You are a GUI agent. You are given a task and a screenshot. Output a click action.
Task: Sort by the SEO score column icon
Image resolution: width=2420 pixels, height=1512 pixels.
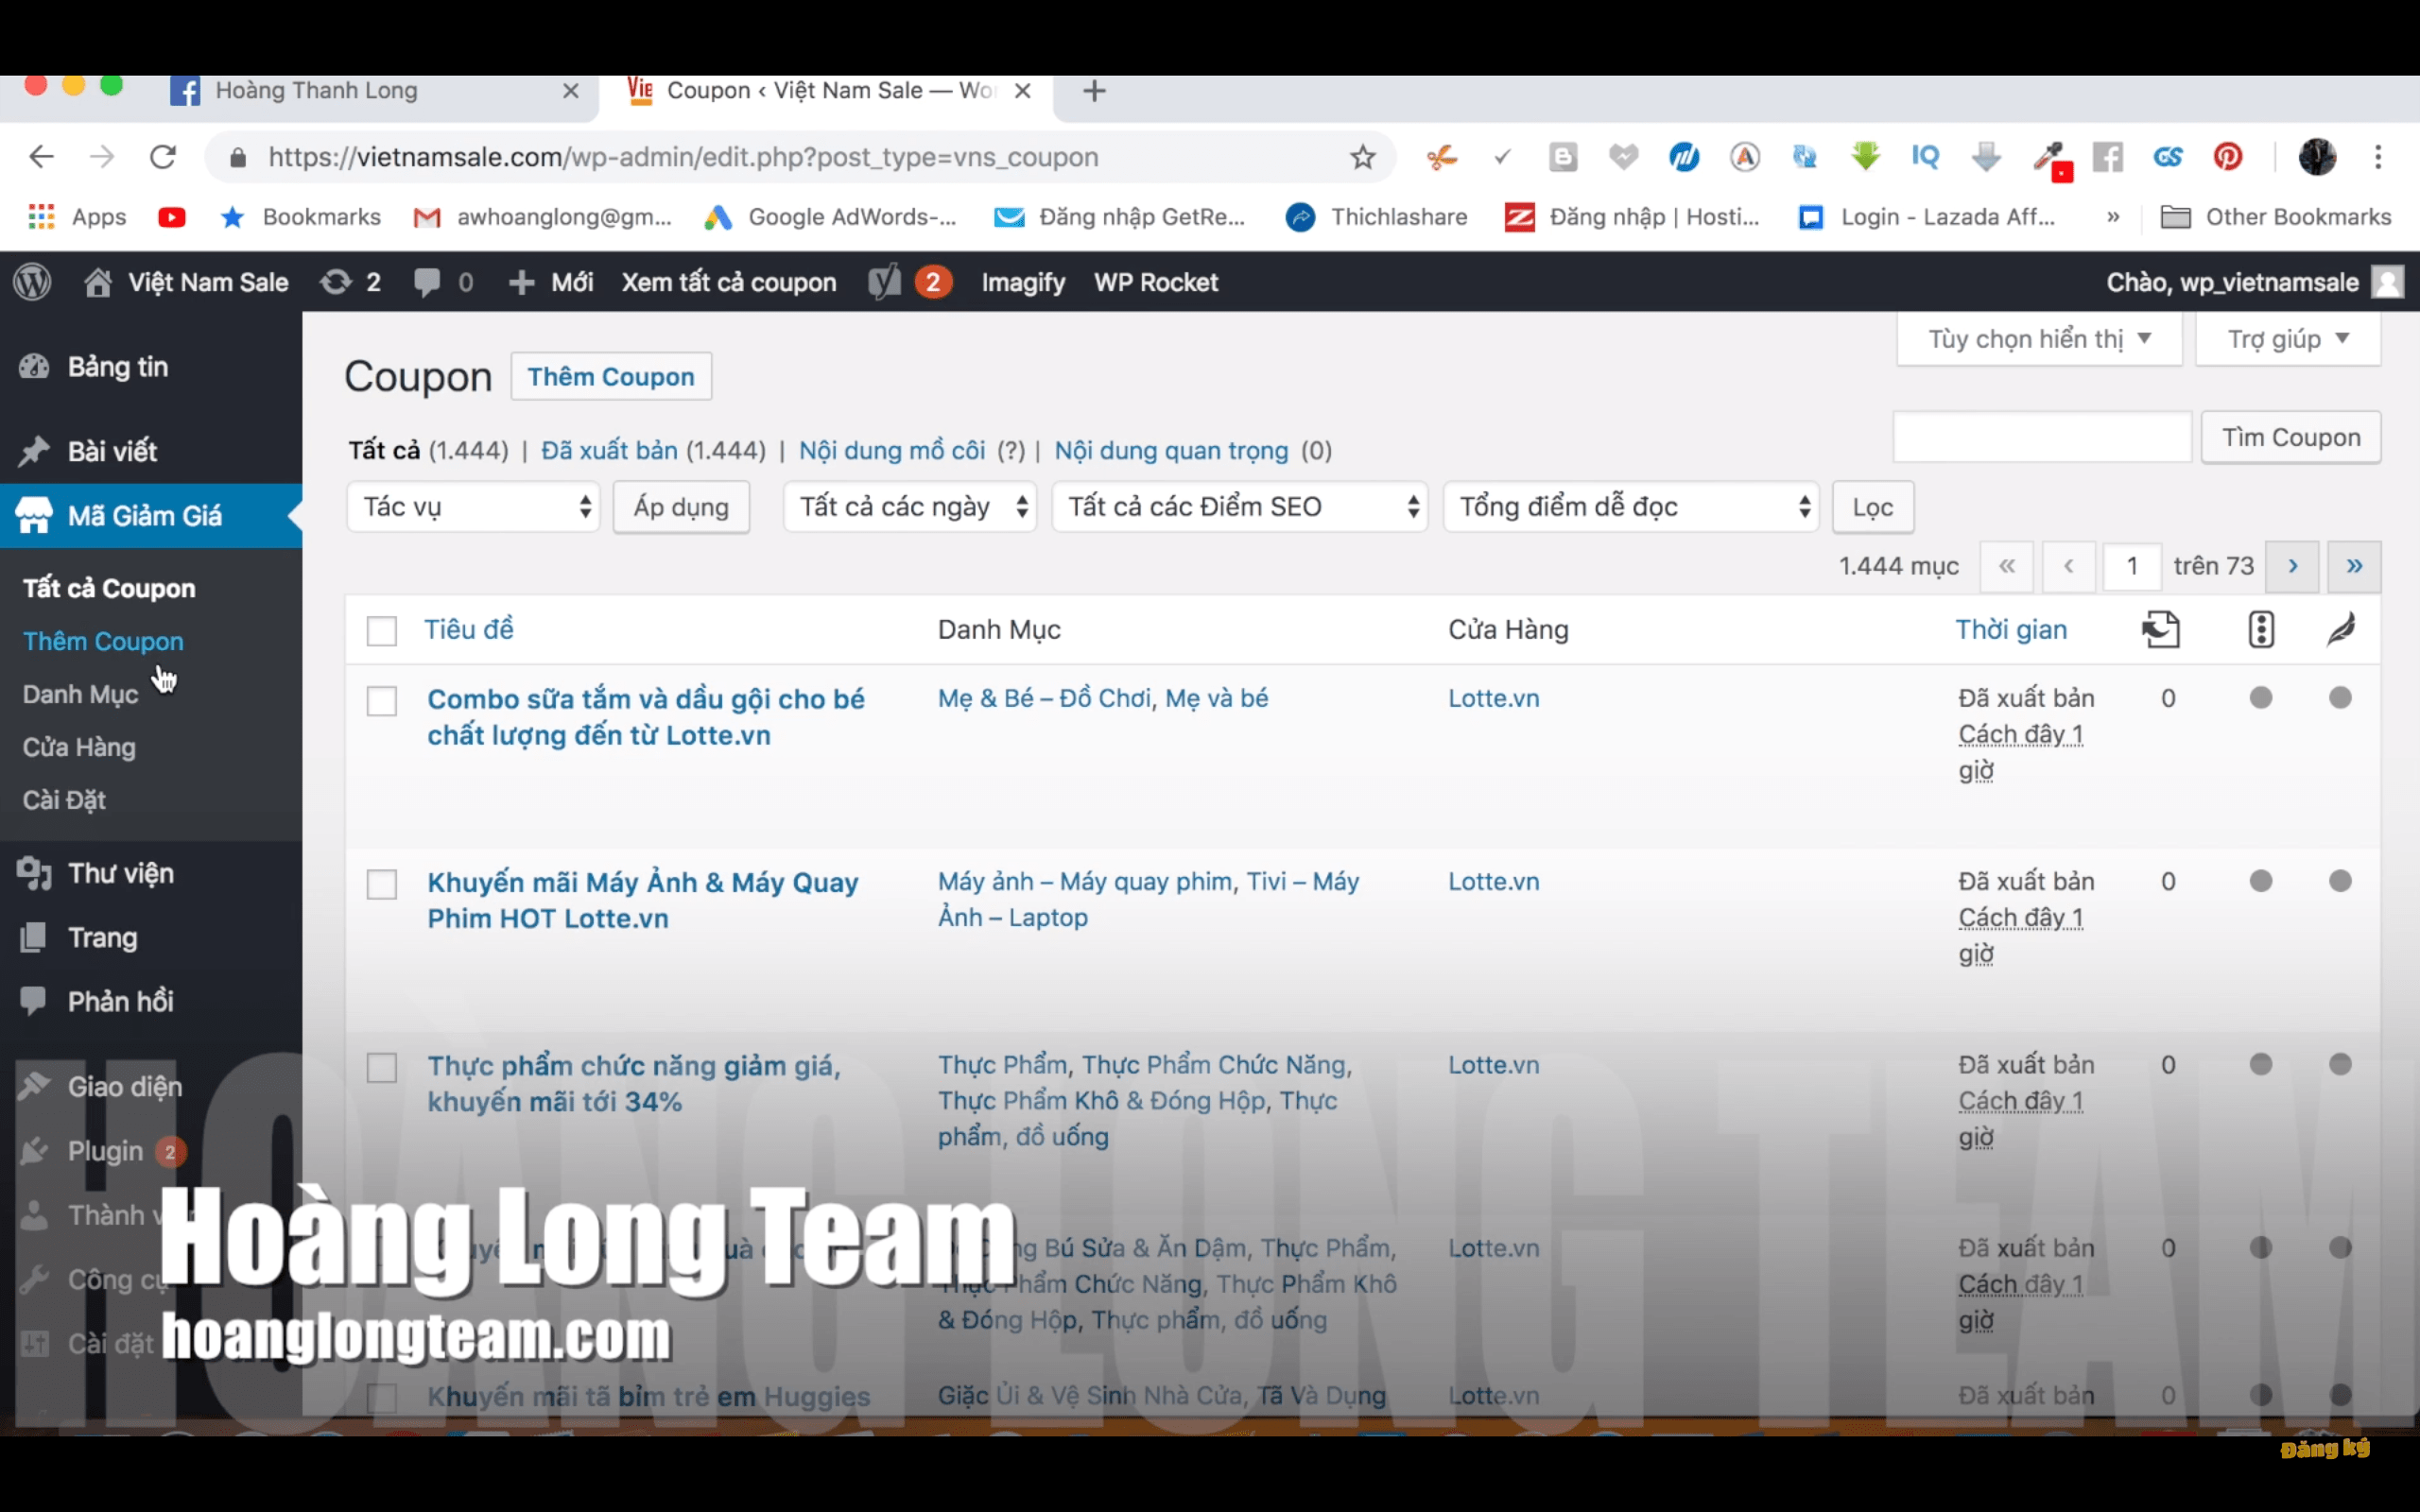(x=2261, y=629)
